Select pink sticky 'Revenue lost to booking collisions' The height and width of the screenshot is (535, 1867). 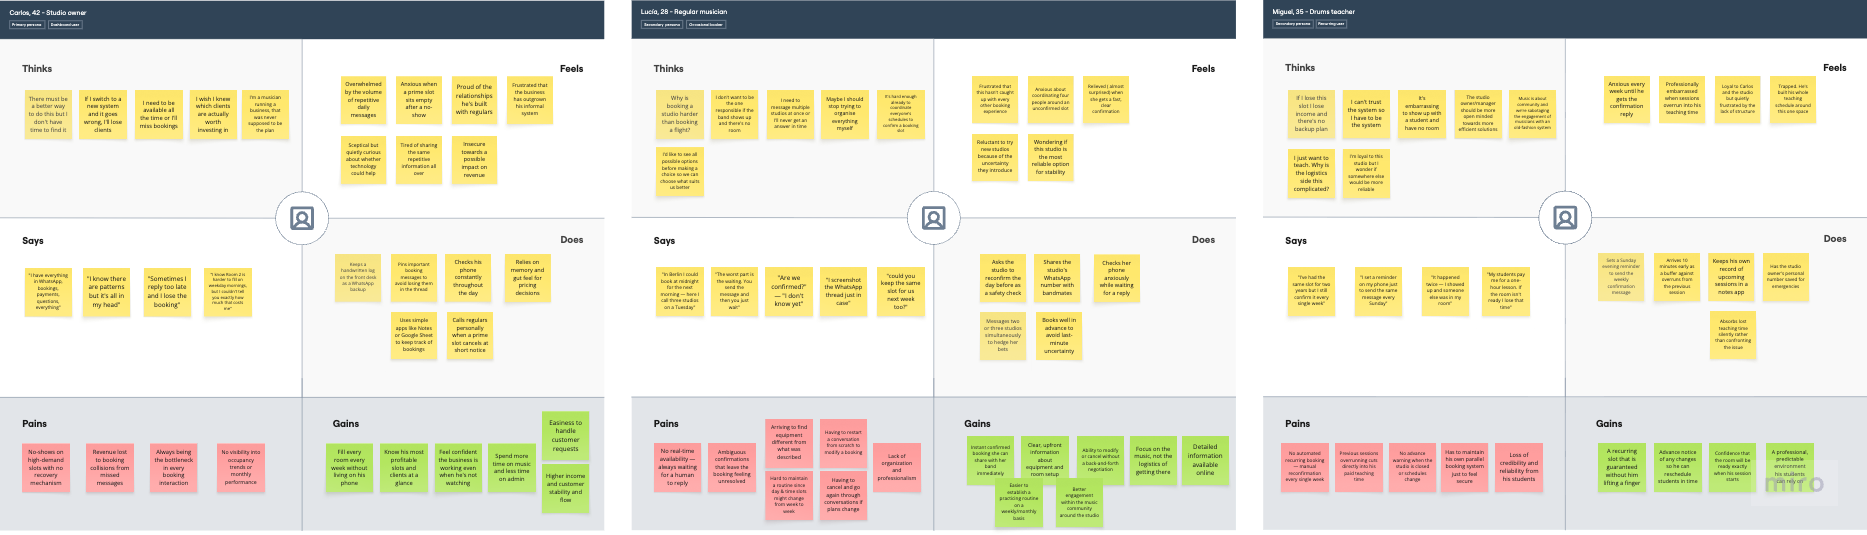110,467
